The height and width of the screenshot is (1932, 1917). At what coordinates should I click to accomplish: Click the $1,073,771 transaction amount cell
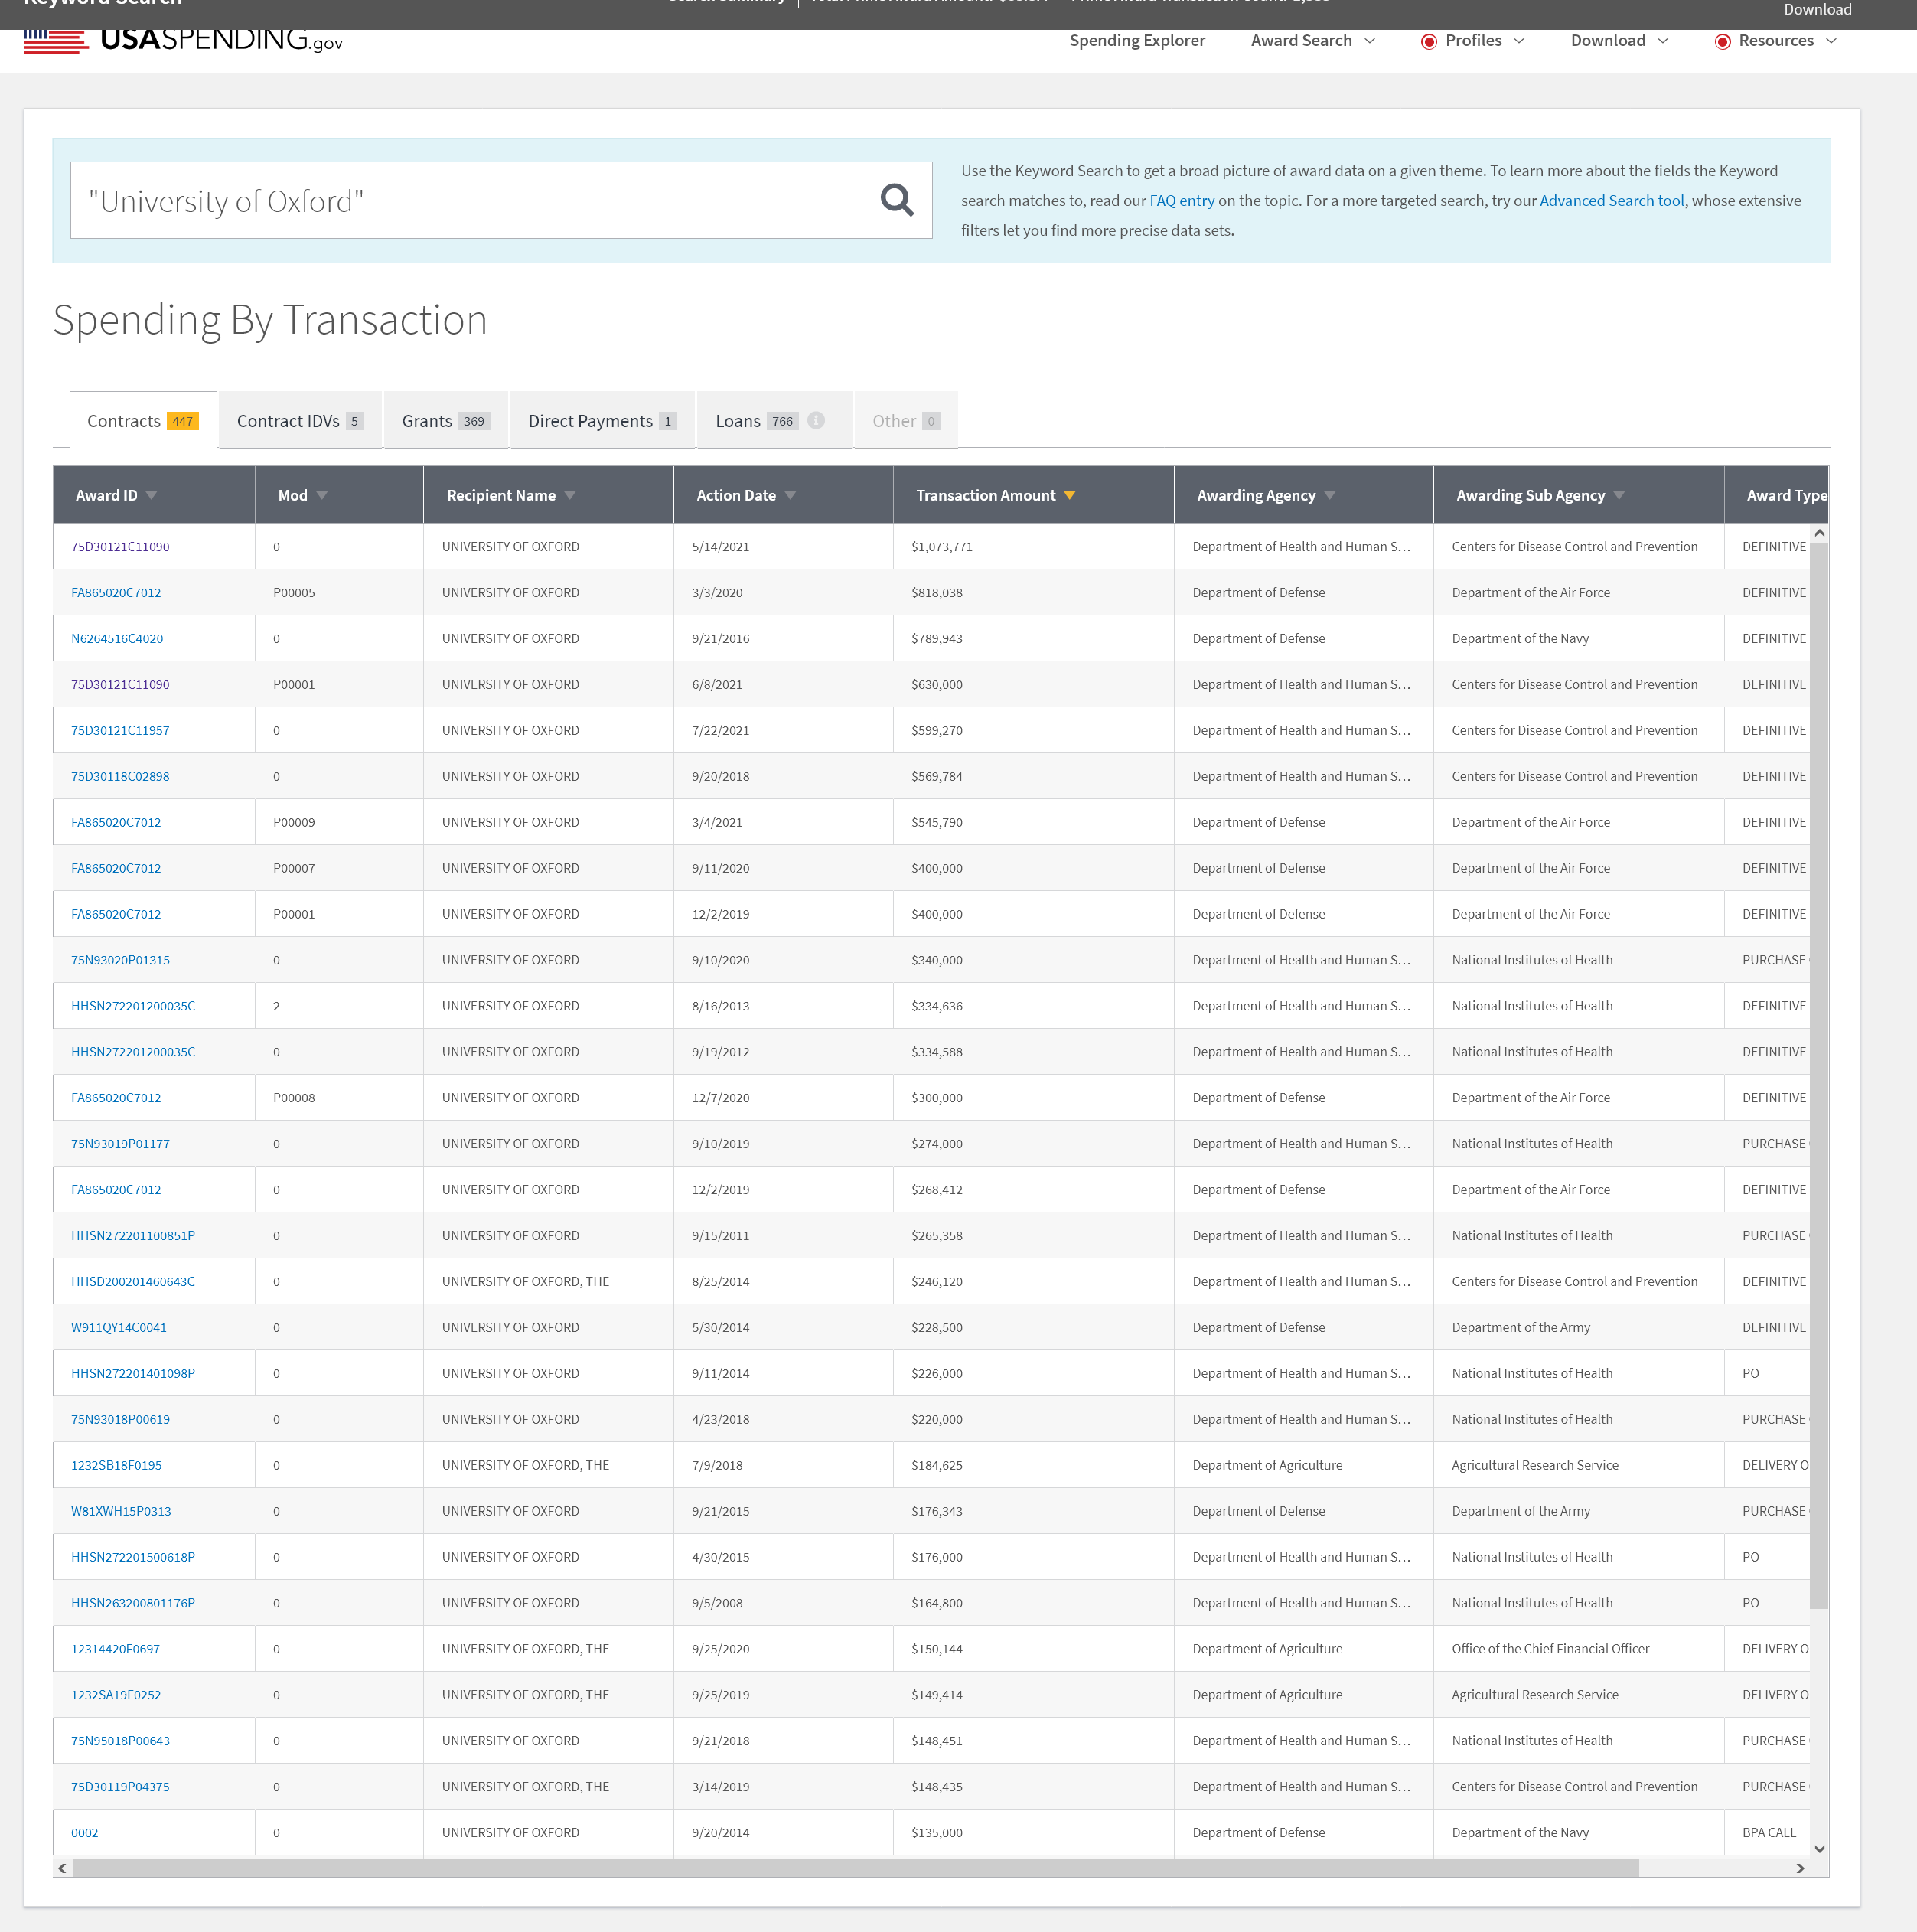pyautogui.click(x=1033, y=547)
